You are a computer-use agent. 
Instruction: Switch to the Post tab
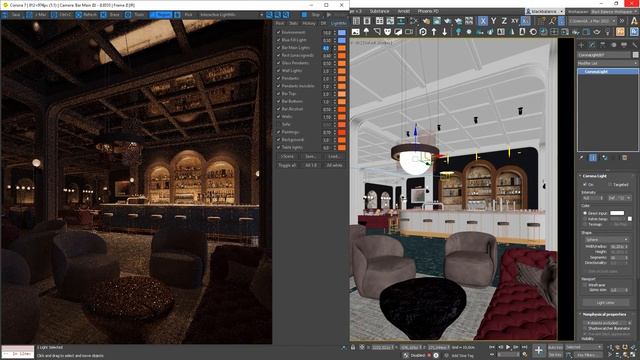coord(280,23)
